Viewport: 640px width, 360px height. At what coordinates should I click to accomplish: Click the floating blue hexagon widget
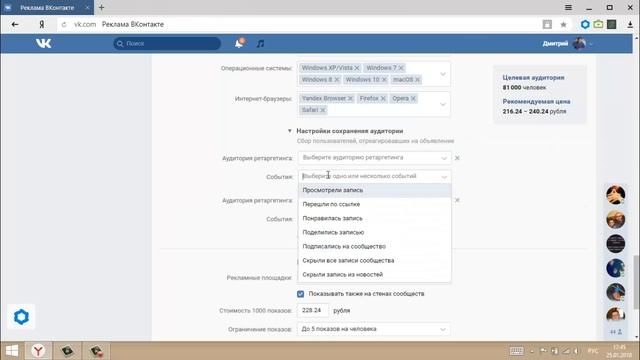coord(21,317)
